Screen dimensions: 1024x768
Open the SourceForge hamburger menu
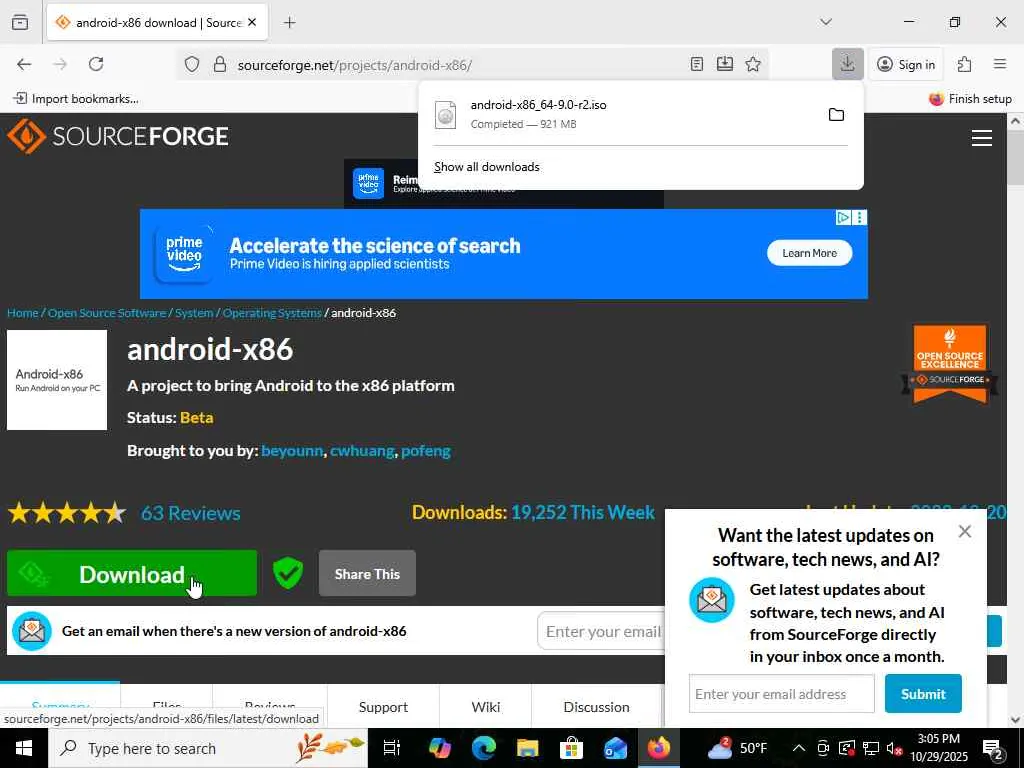tap(982, 138)
